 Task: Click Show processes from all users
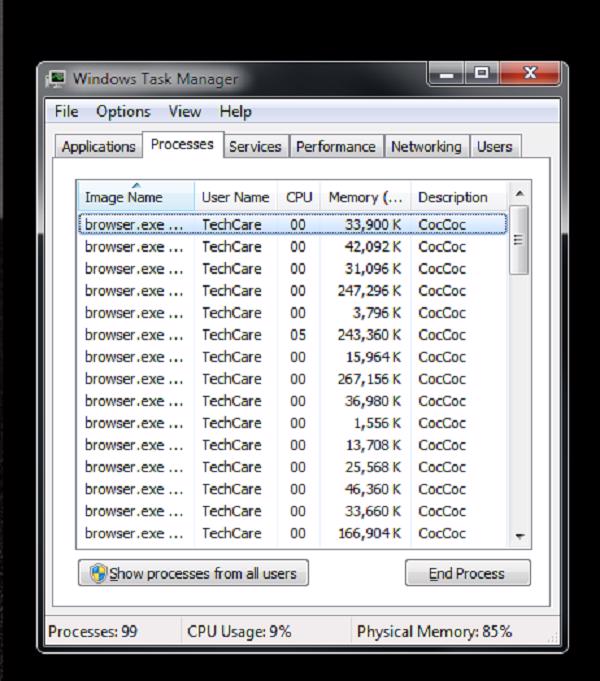(193, 573)
